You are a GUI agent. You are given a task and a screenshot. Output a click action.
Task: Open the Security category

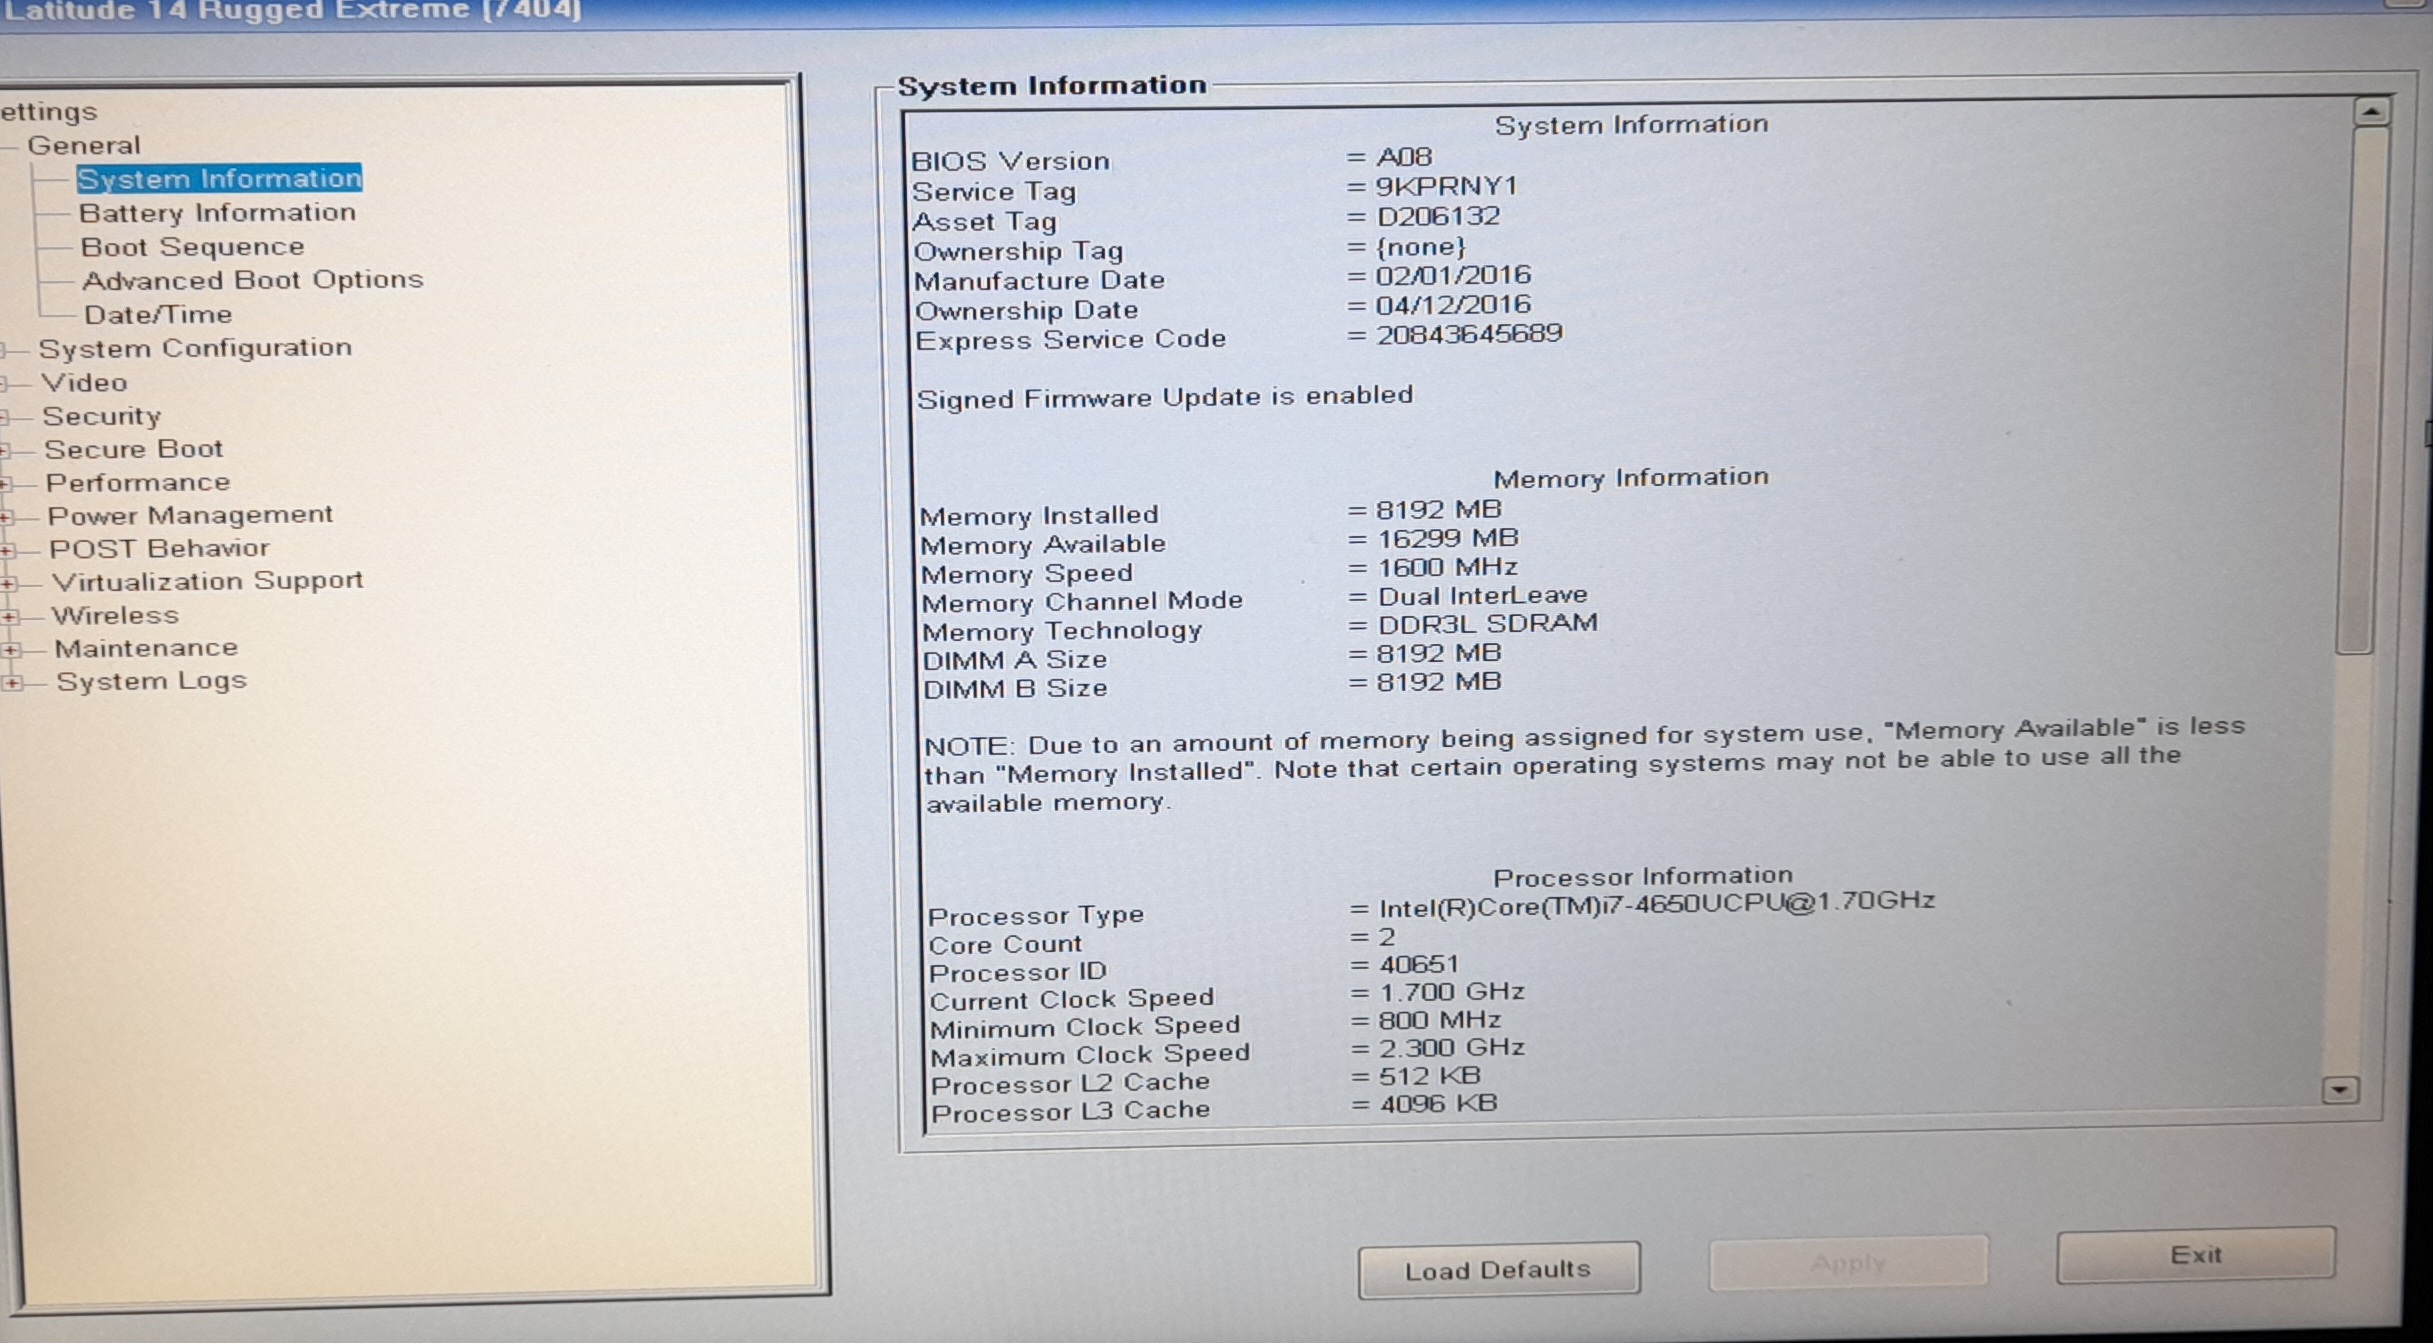(101, 416)
